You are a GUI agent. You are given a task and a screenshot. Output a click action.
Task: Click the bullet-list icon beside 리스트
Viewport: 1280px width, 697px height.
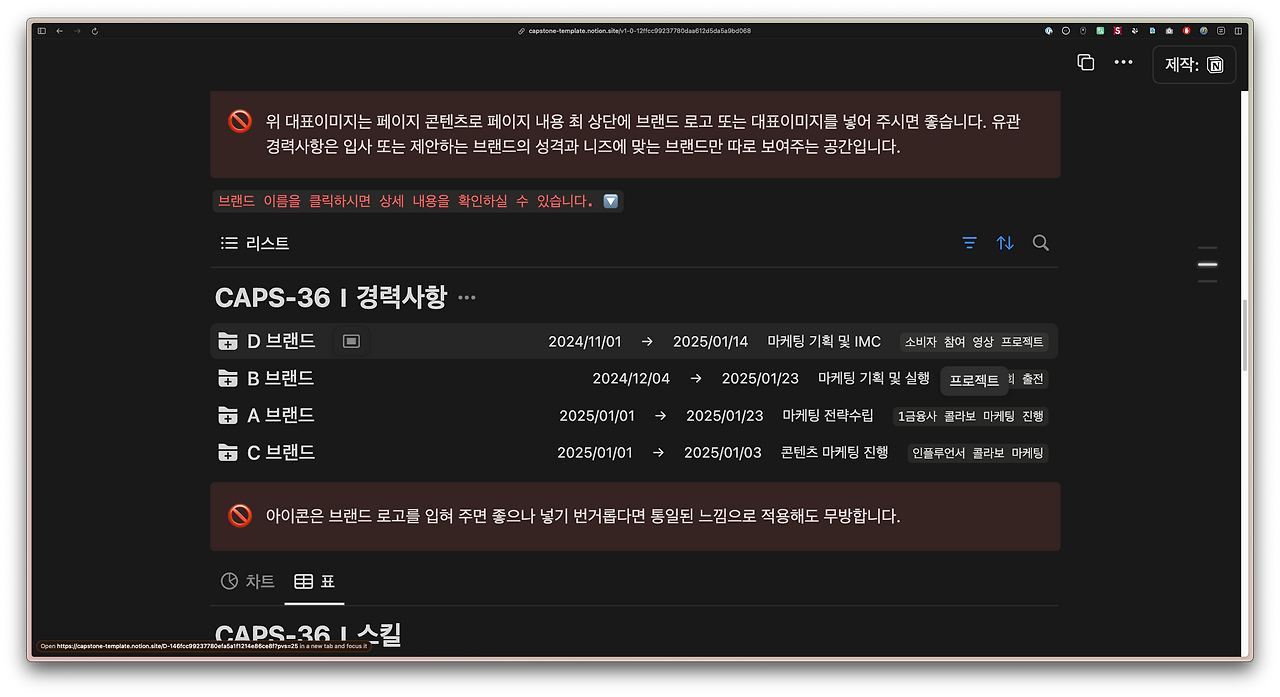coord(228,242)
